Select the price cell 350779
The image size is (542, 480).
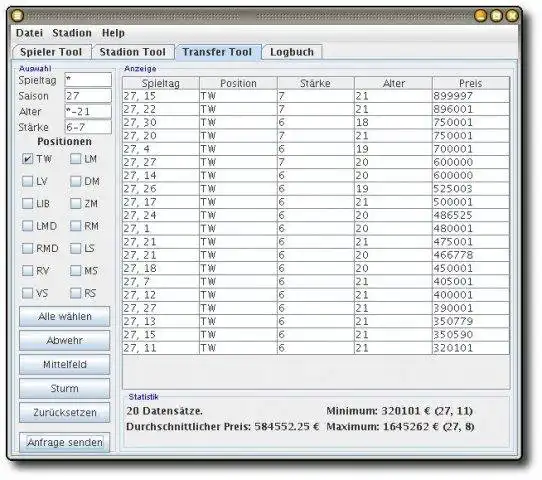point(471,321)
